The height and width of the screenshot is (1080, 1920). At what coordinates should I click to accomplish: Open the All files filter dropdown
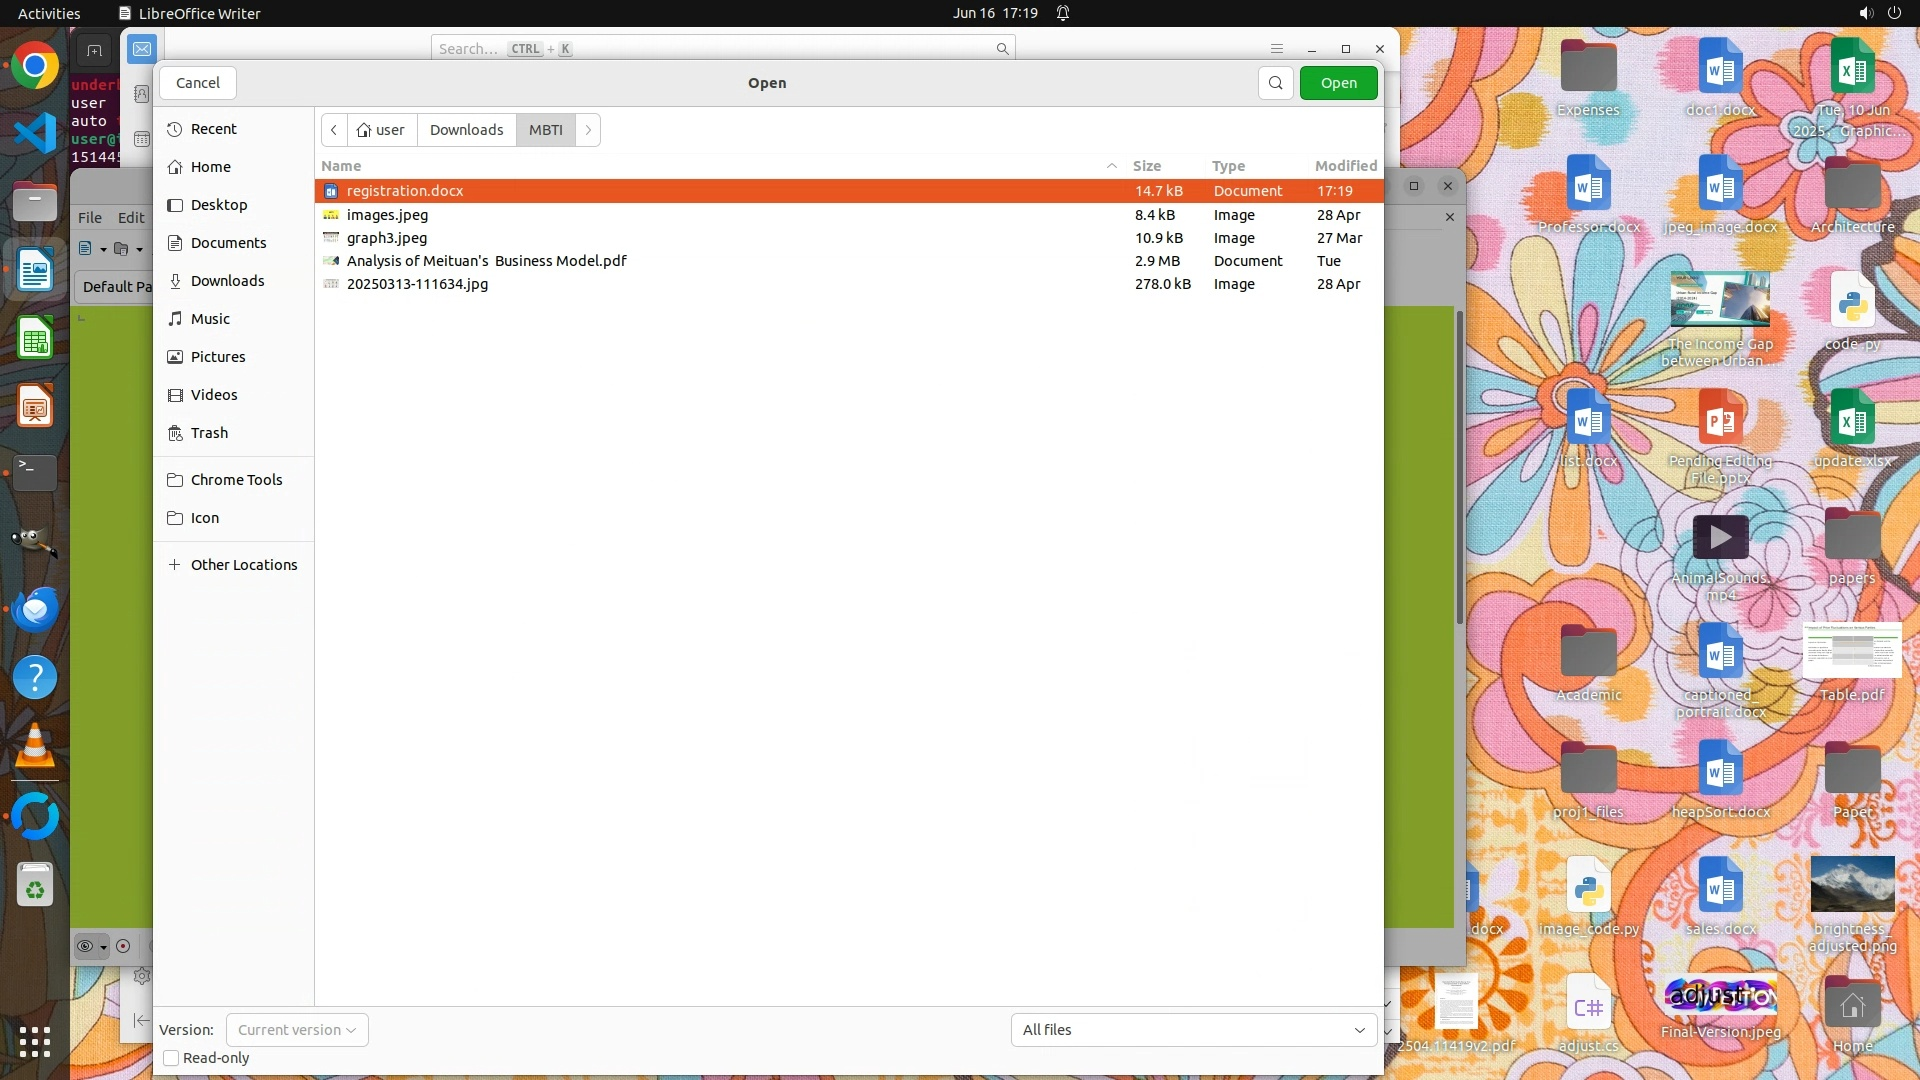[x=1193, y=1030]
